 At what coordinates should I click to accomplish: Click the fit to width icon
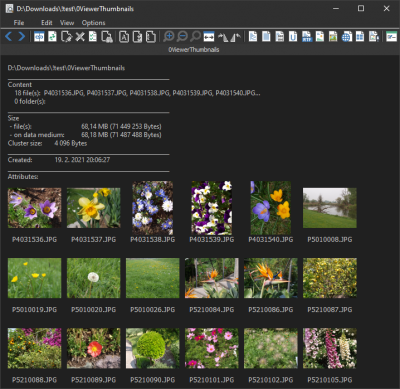pyautogui.click(x=209, y=36)
